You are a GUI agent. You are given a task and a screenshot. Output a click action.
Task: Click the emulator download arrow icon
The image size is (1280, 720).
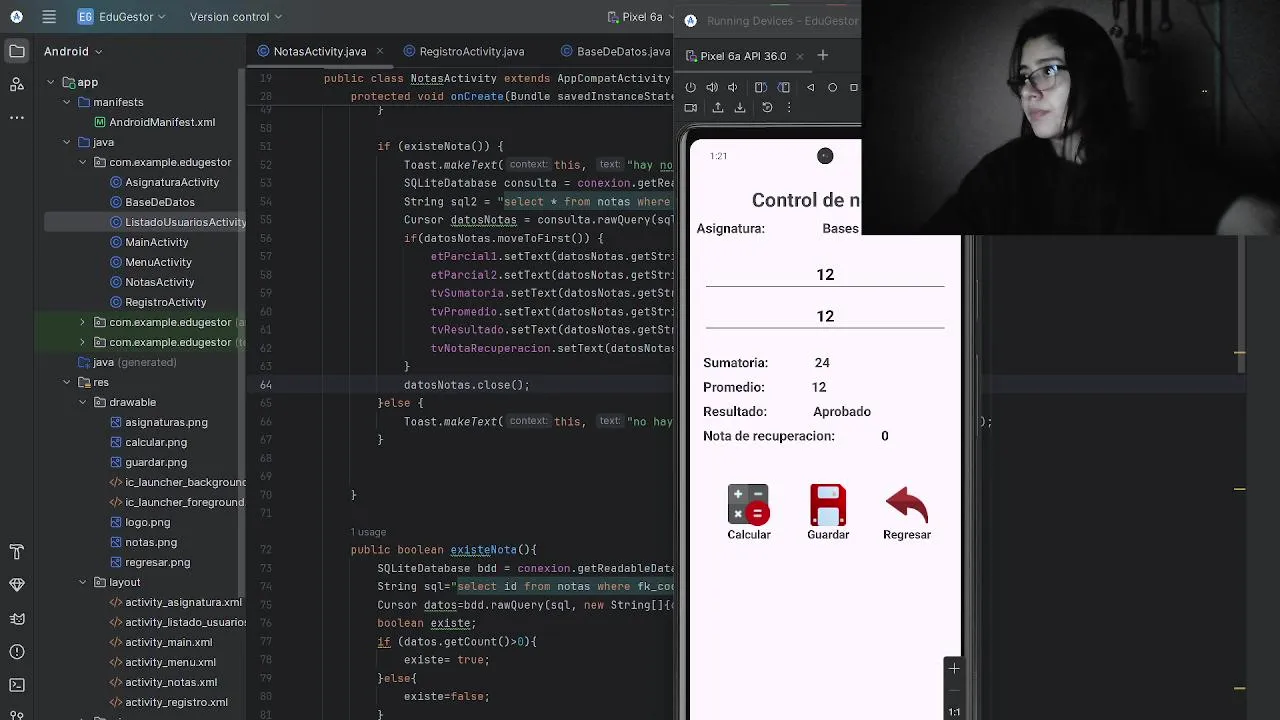[740, 108]
